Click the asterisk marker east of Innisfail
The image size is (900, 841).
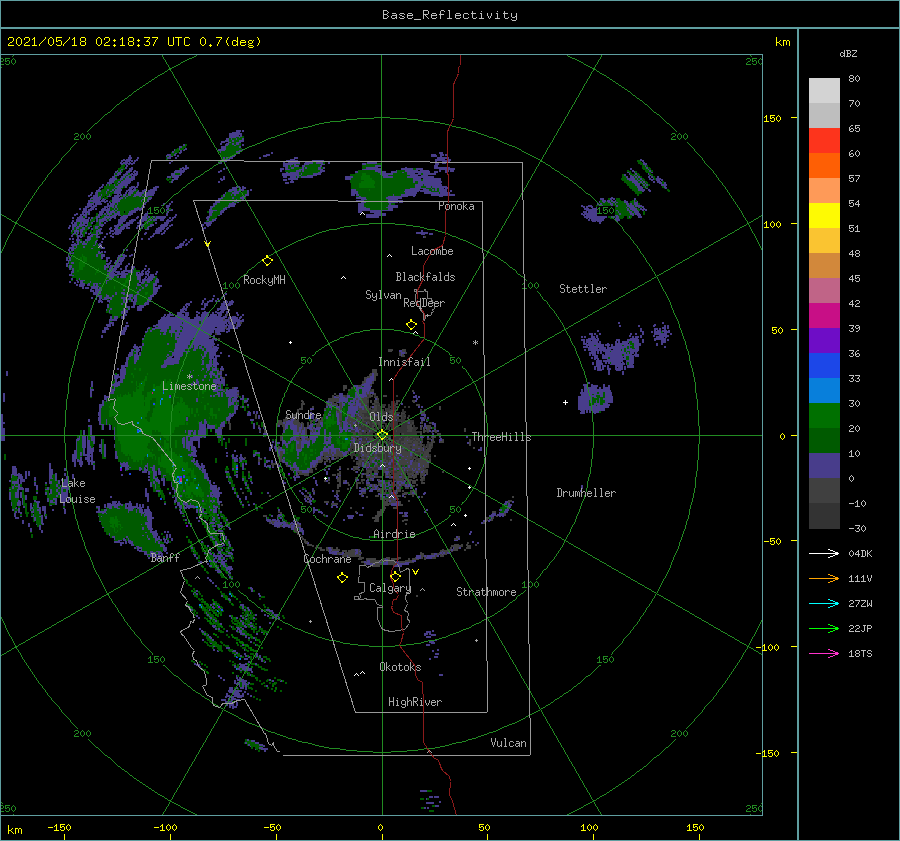pos(475,343)
